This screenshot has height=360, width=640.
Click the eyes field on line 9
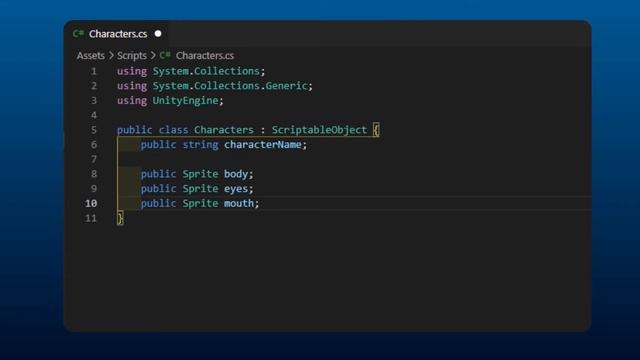[236, 189]
